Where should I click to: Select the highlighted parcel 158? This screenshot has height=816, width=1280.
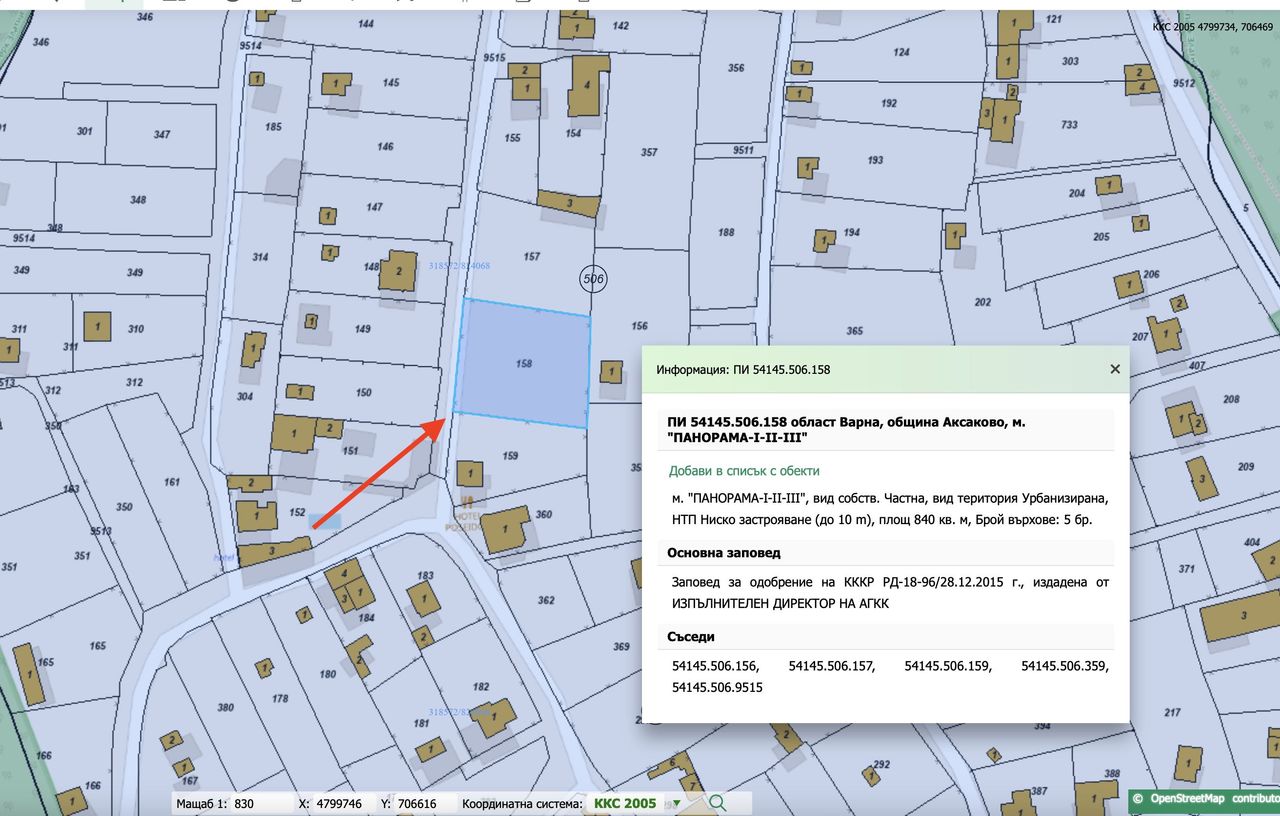click(522, 364)
